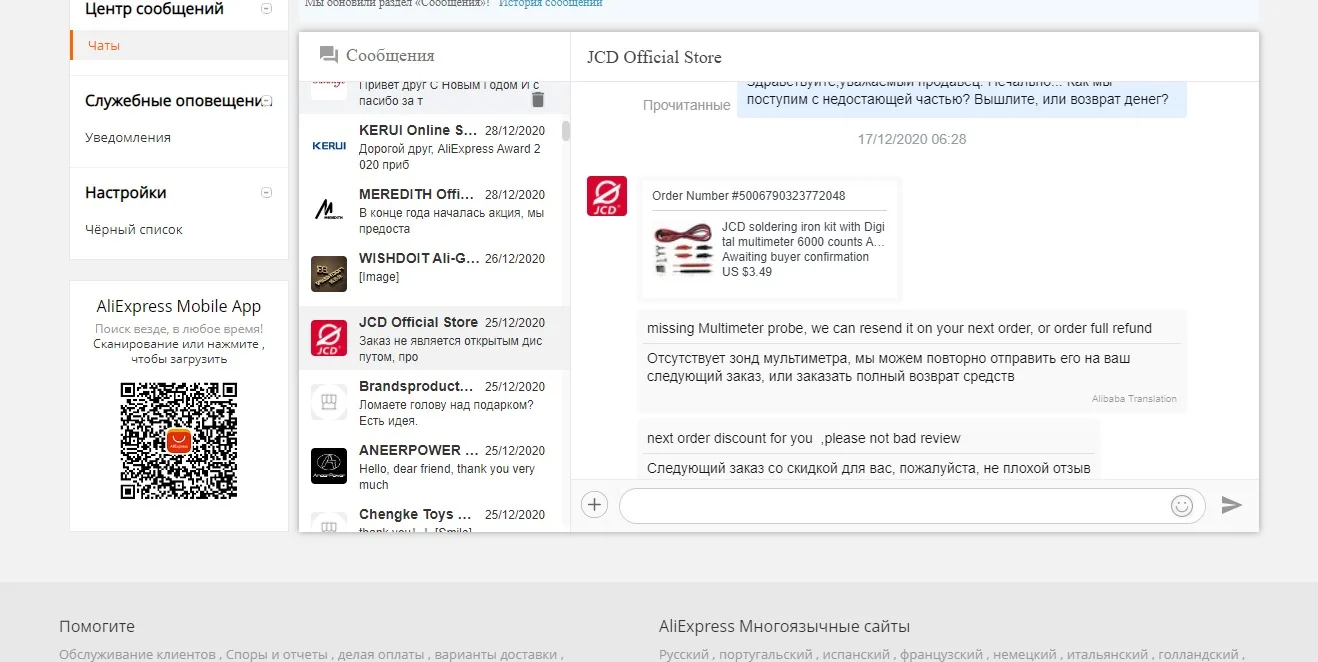Delete the first conversation with trash icon
The width and height of the screenshot is (1318, 662).
[538, 99]
